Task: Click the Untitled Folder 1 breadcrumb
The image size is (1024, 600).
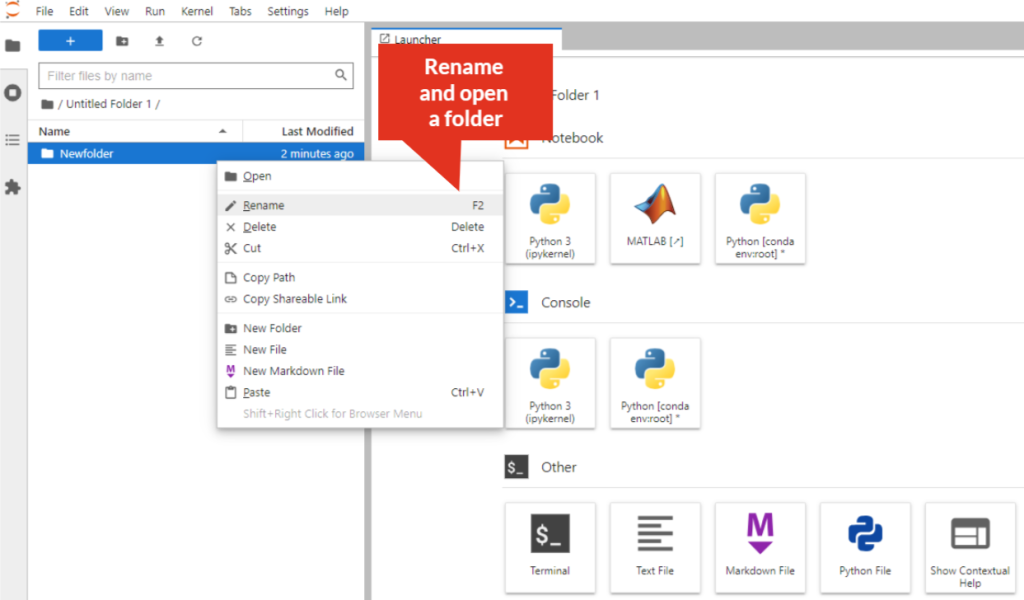Action: point(108,104)
